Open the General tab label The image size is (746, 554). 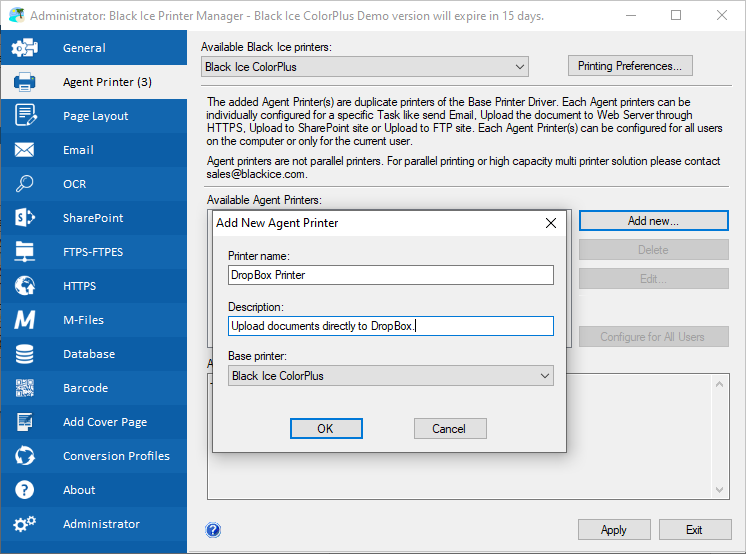84,48
